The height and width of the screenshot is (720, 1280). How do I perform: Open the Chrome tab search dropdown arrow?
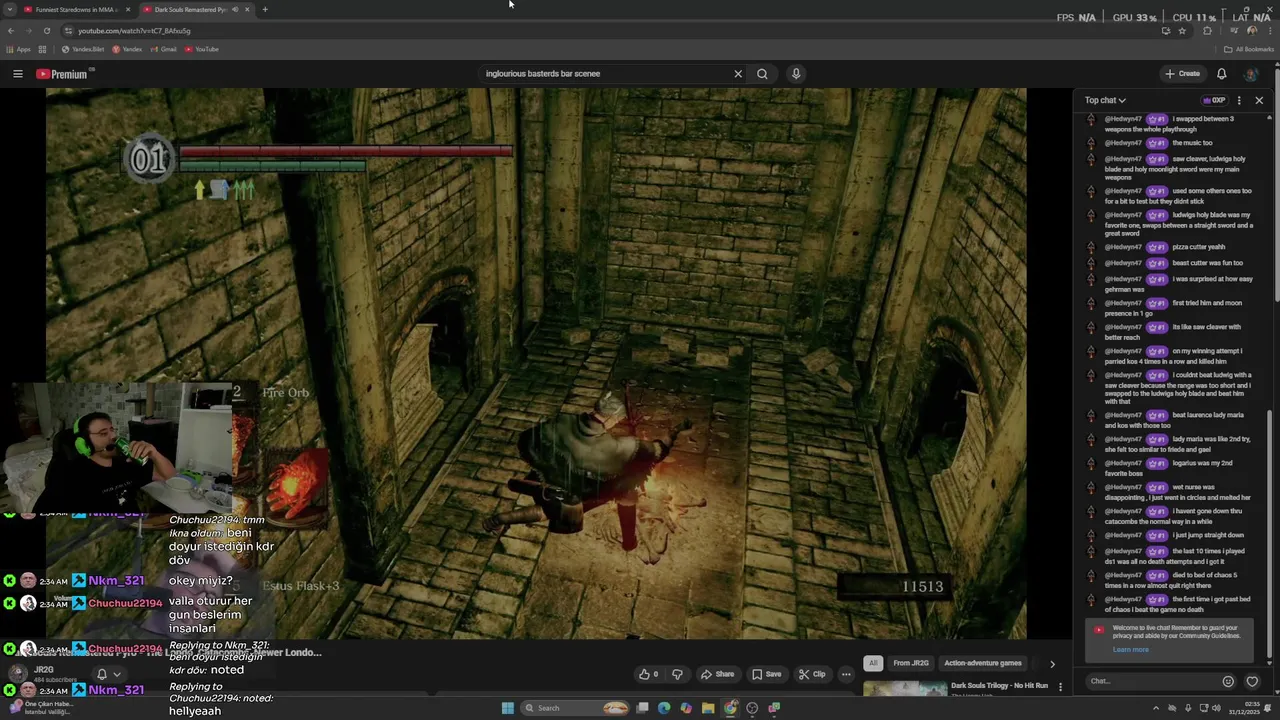[10, 9]
